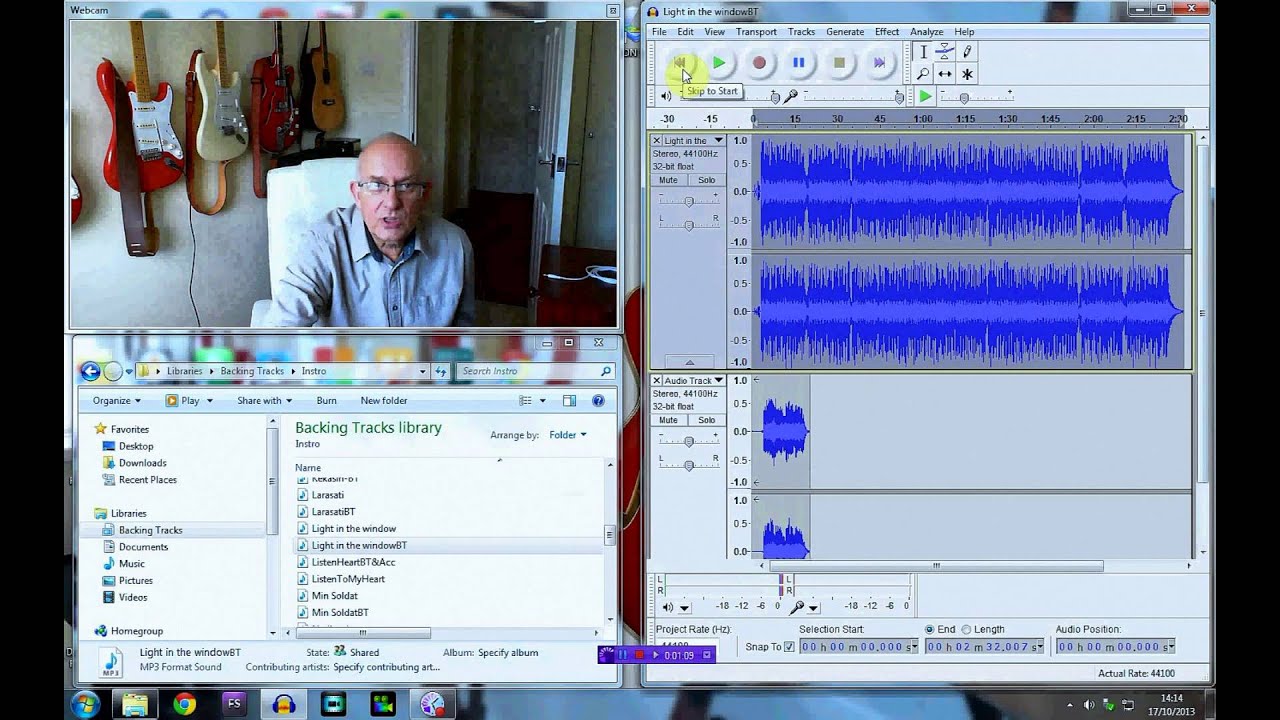1280x720 pixels.
Task: Mute the 'Audio Track' track
Action: pos(668,420)
